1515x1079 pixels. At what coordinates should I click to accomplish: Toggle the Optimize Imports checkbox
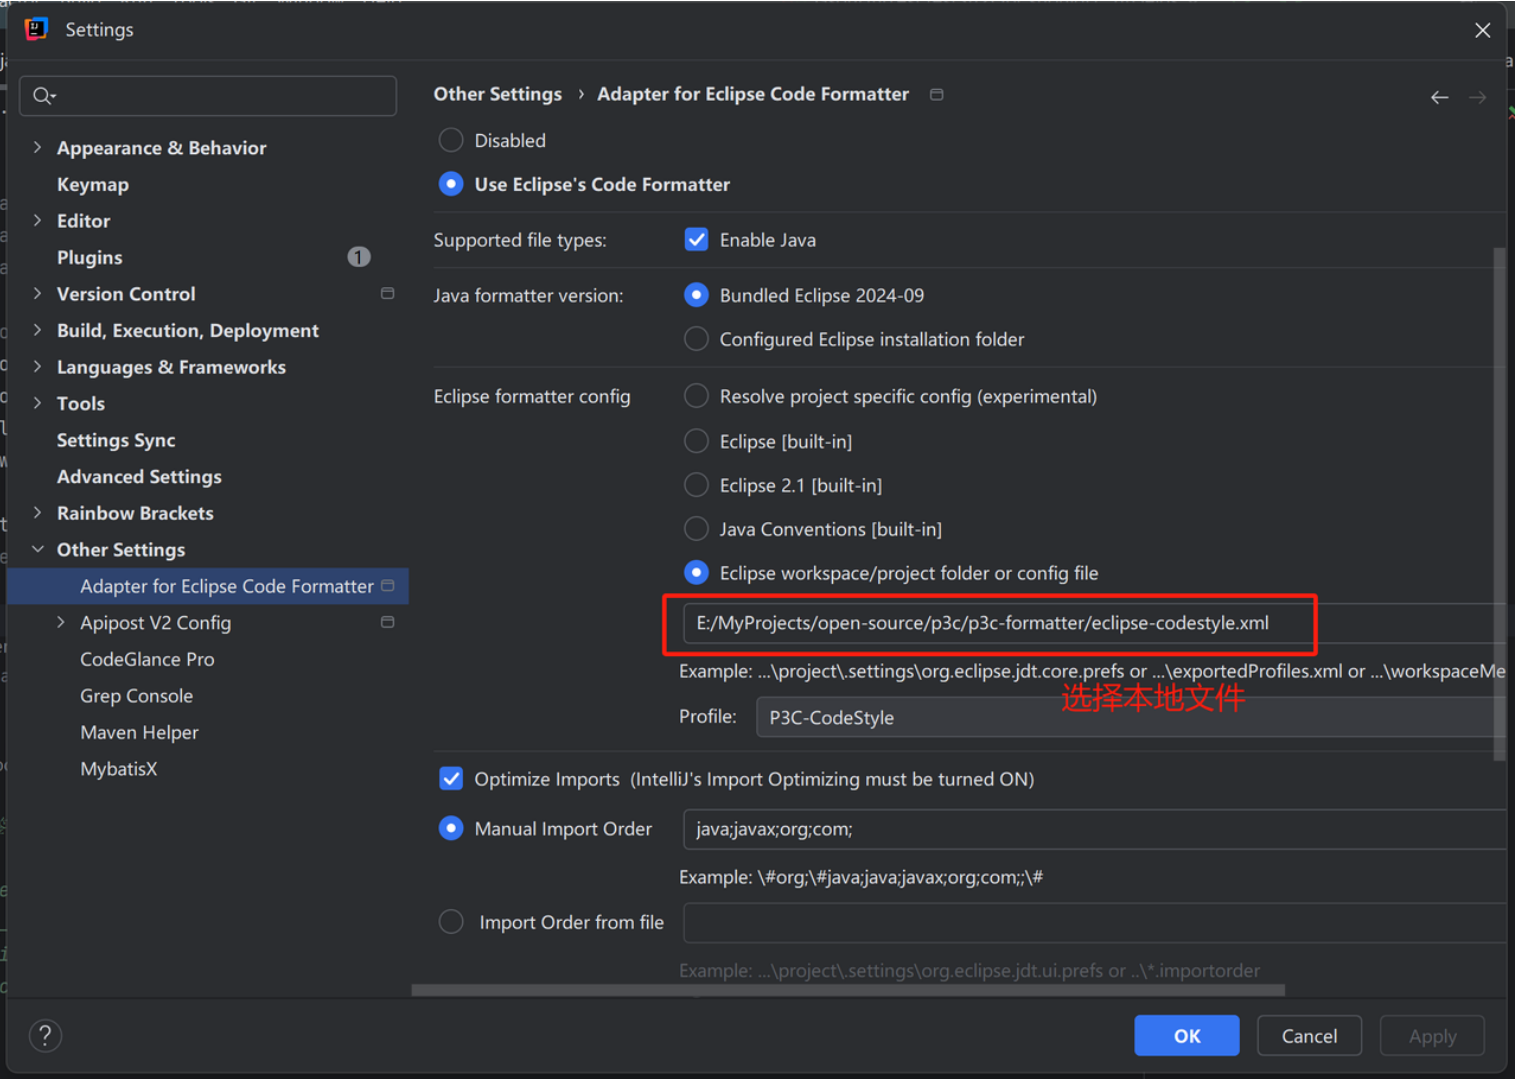[x=451, y=779]
